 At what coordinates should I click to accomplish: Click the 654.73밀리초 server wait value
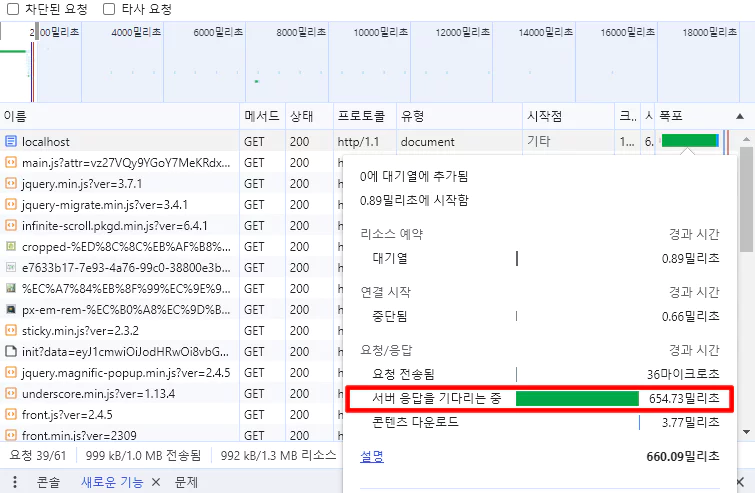(x=684, y=399)
